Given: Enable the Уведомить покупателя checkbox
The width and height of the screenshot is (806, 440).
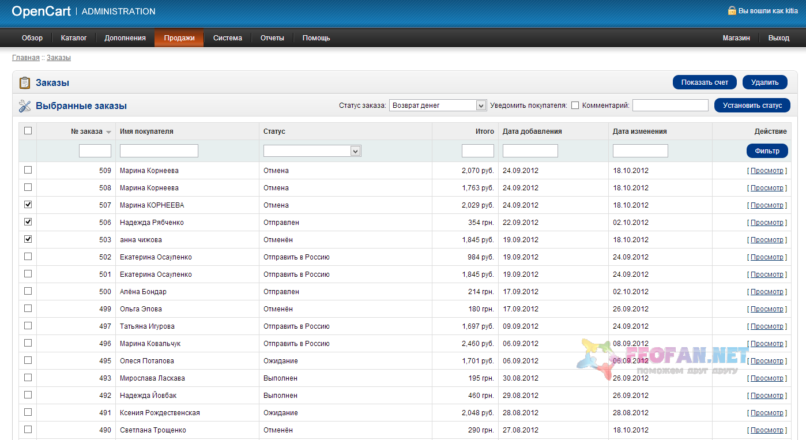Looking at the screenshot, I should coord(575,105).
